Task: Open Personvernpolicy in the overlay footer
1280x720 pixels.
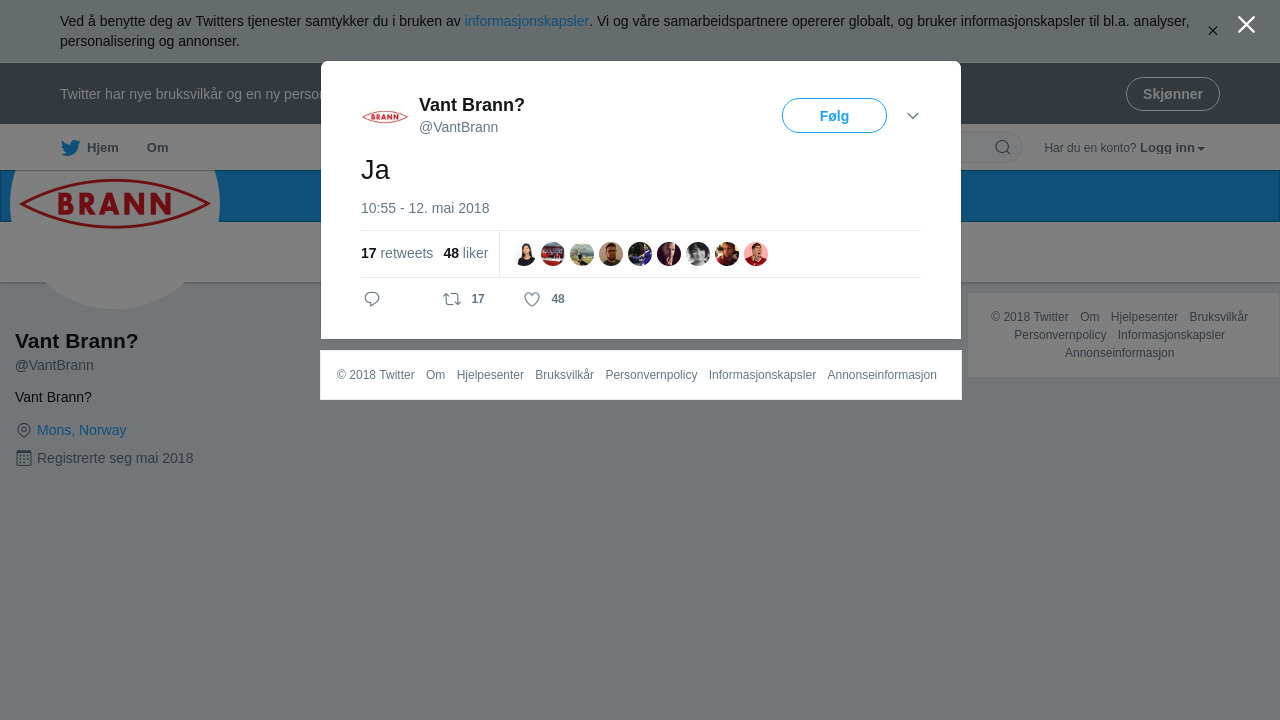Action: point(651,375)
